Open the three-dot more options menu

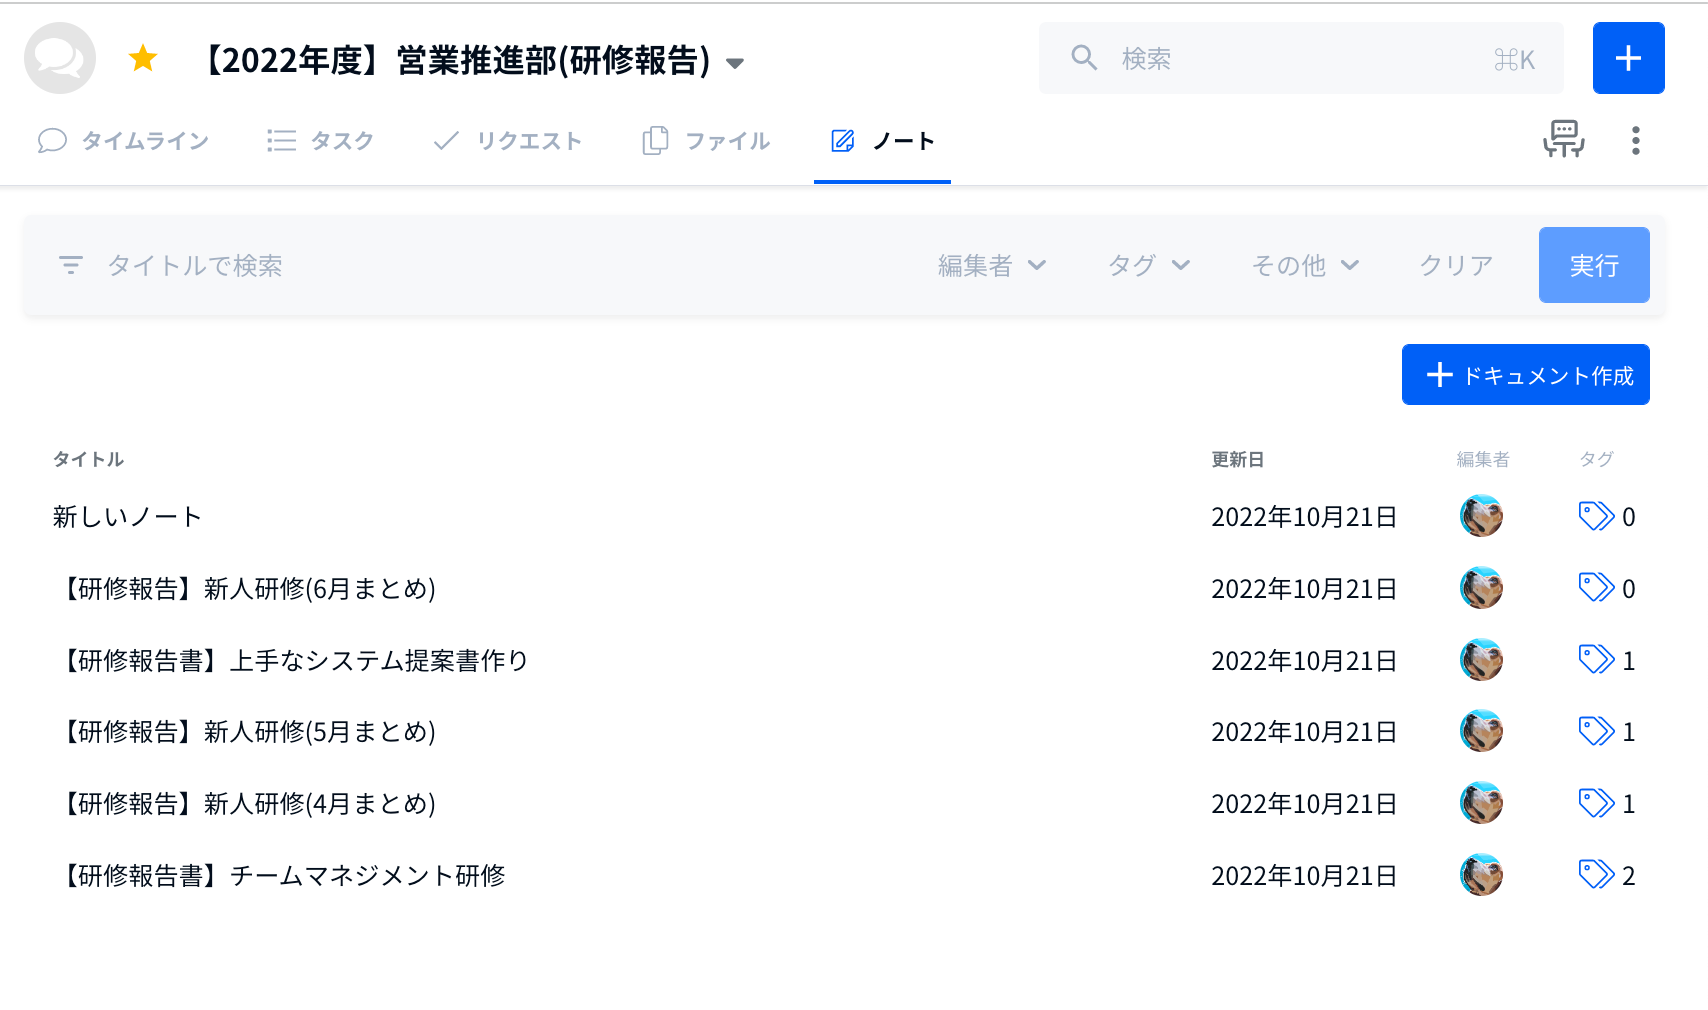click(x=1636, y=140)
